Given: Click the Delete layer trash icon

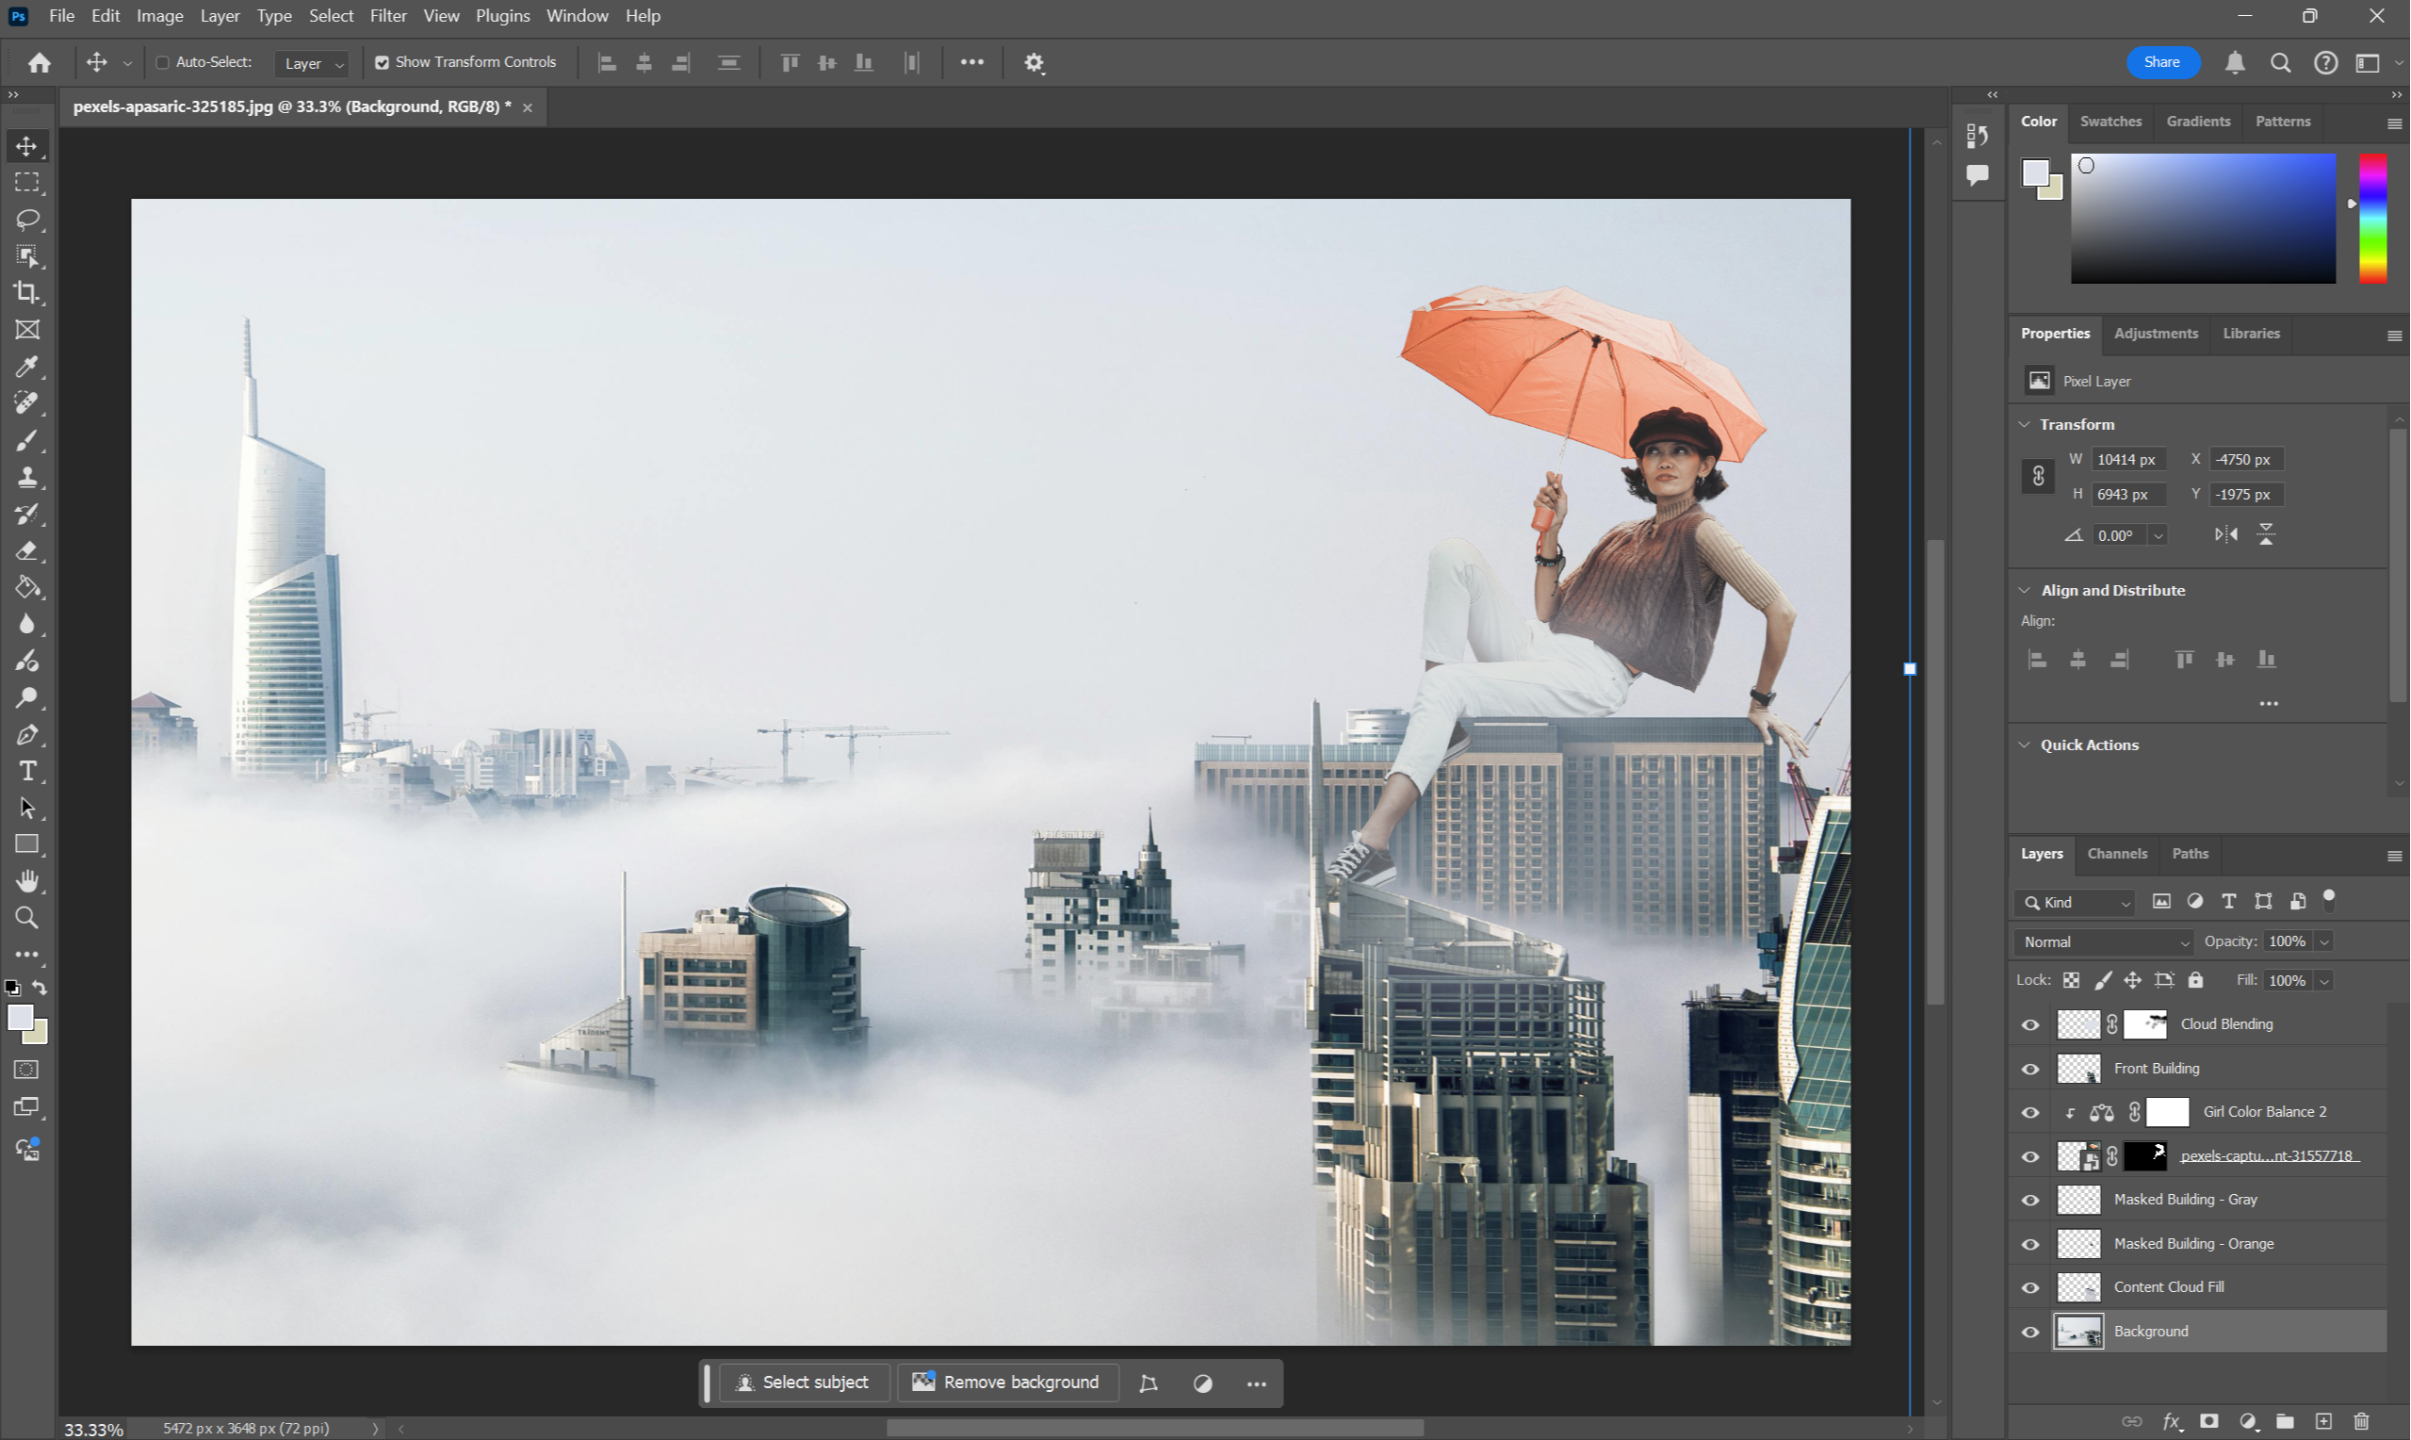Looking at the screenshot, I should point(2362,1421).
